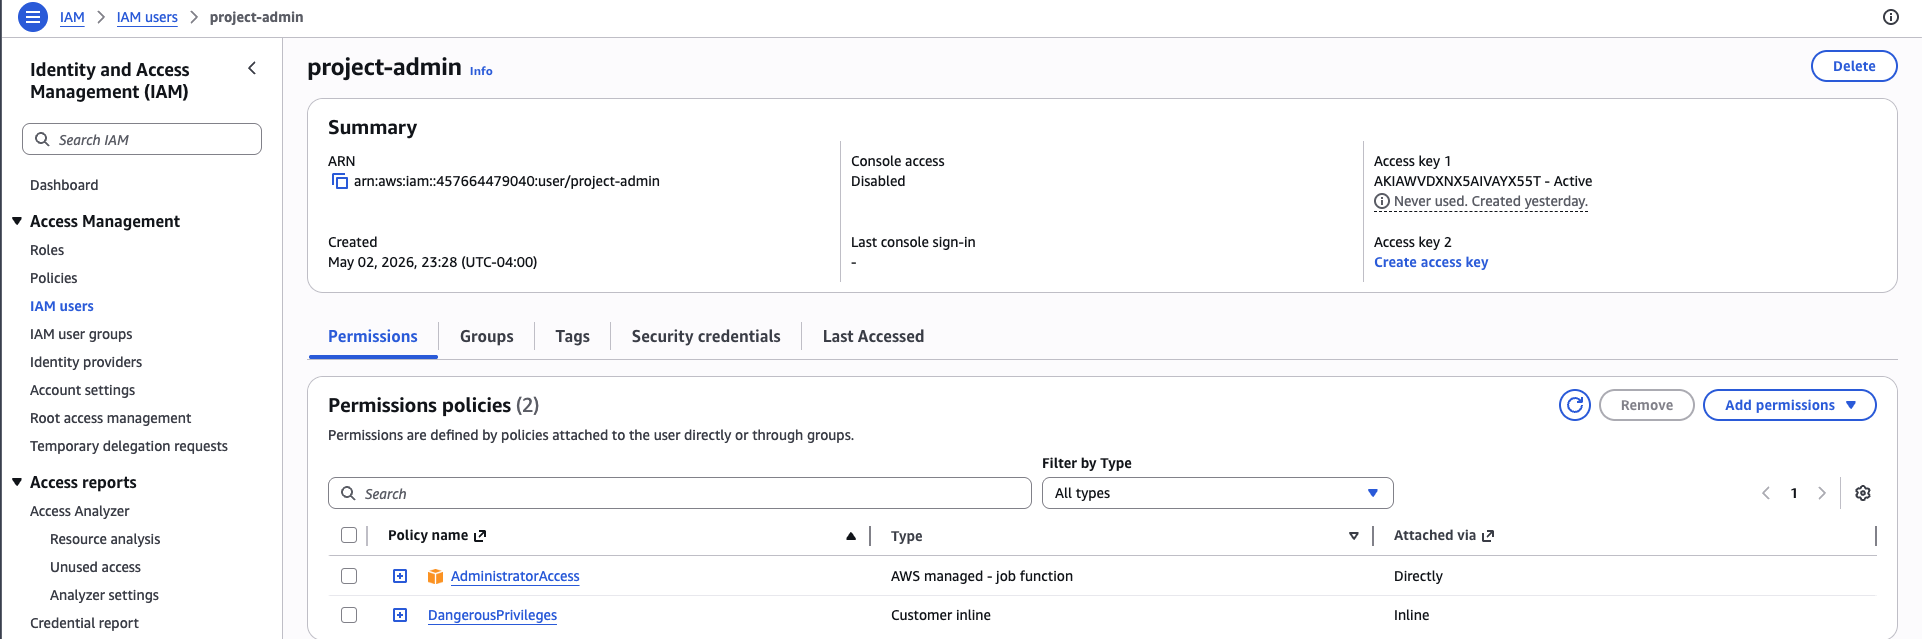Open IAM users in sidebar
The height and width of the screenshot is (639, 1922).
point(62,306)
